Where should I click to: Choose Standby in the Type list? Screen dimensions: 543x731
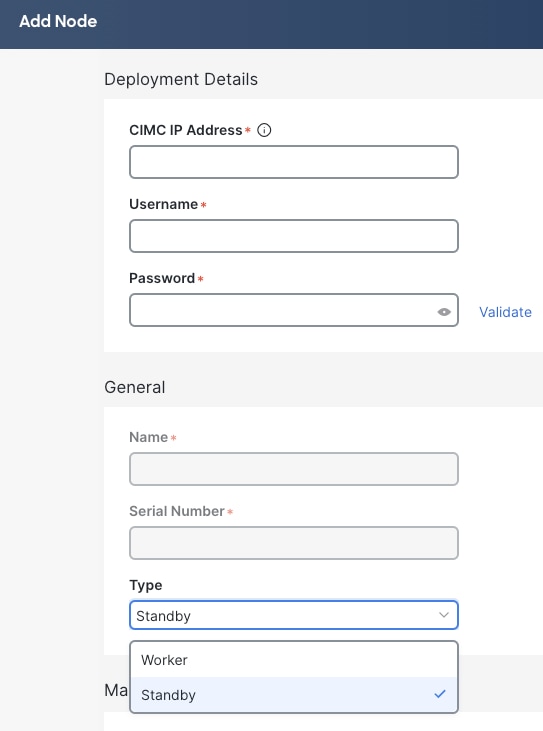coord(294,695)
